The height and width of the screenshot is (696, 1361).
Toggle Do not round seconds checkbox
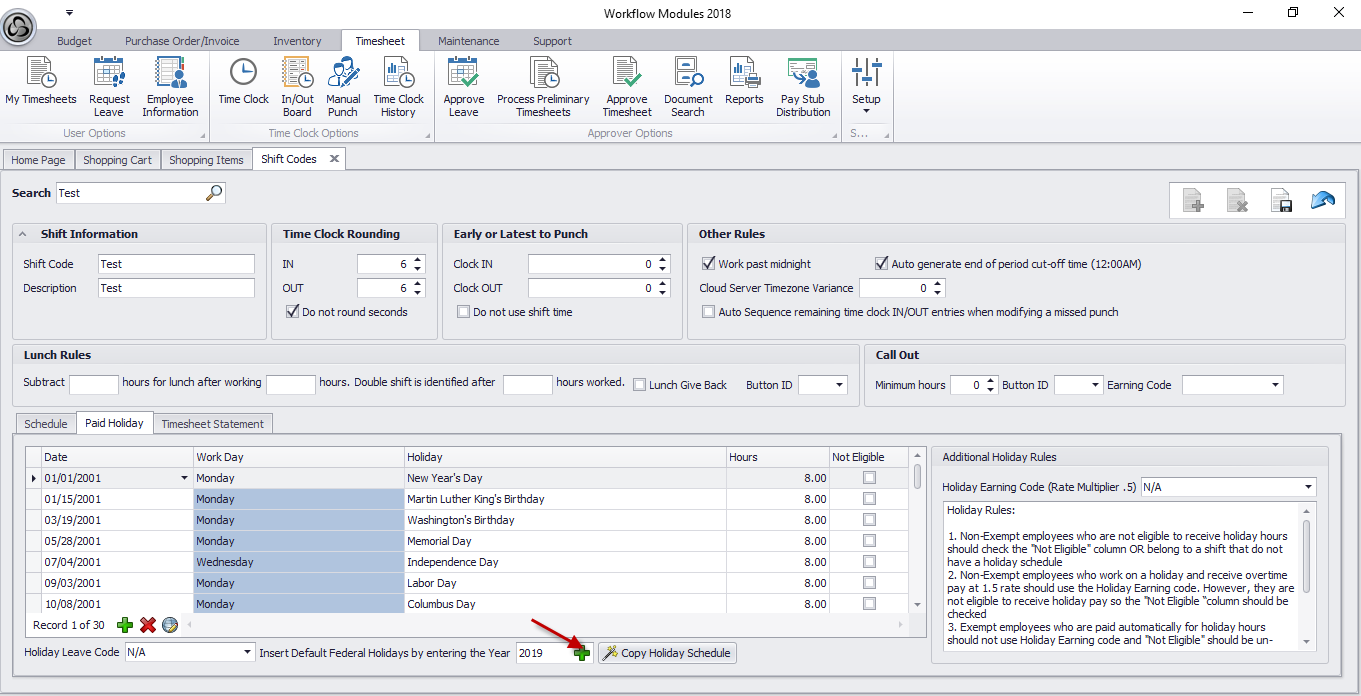293,312
